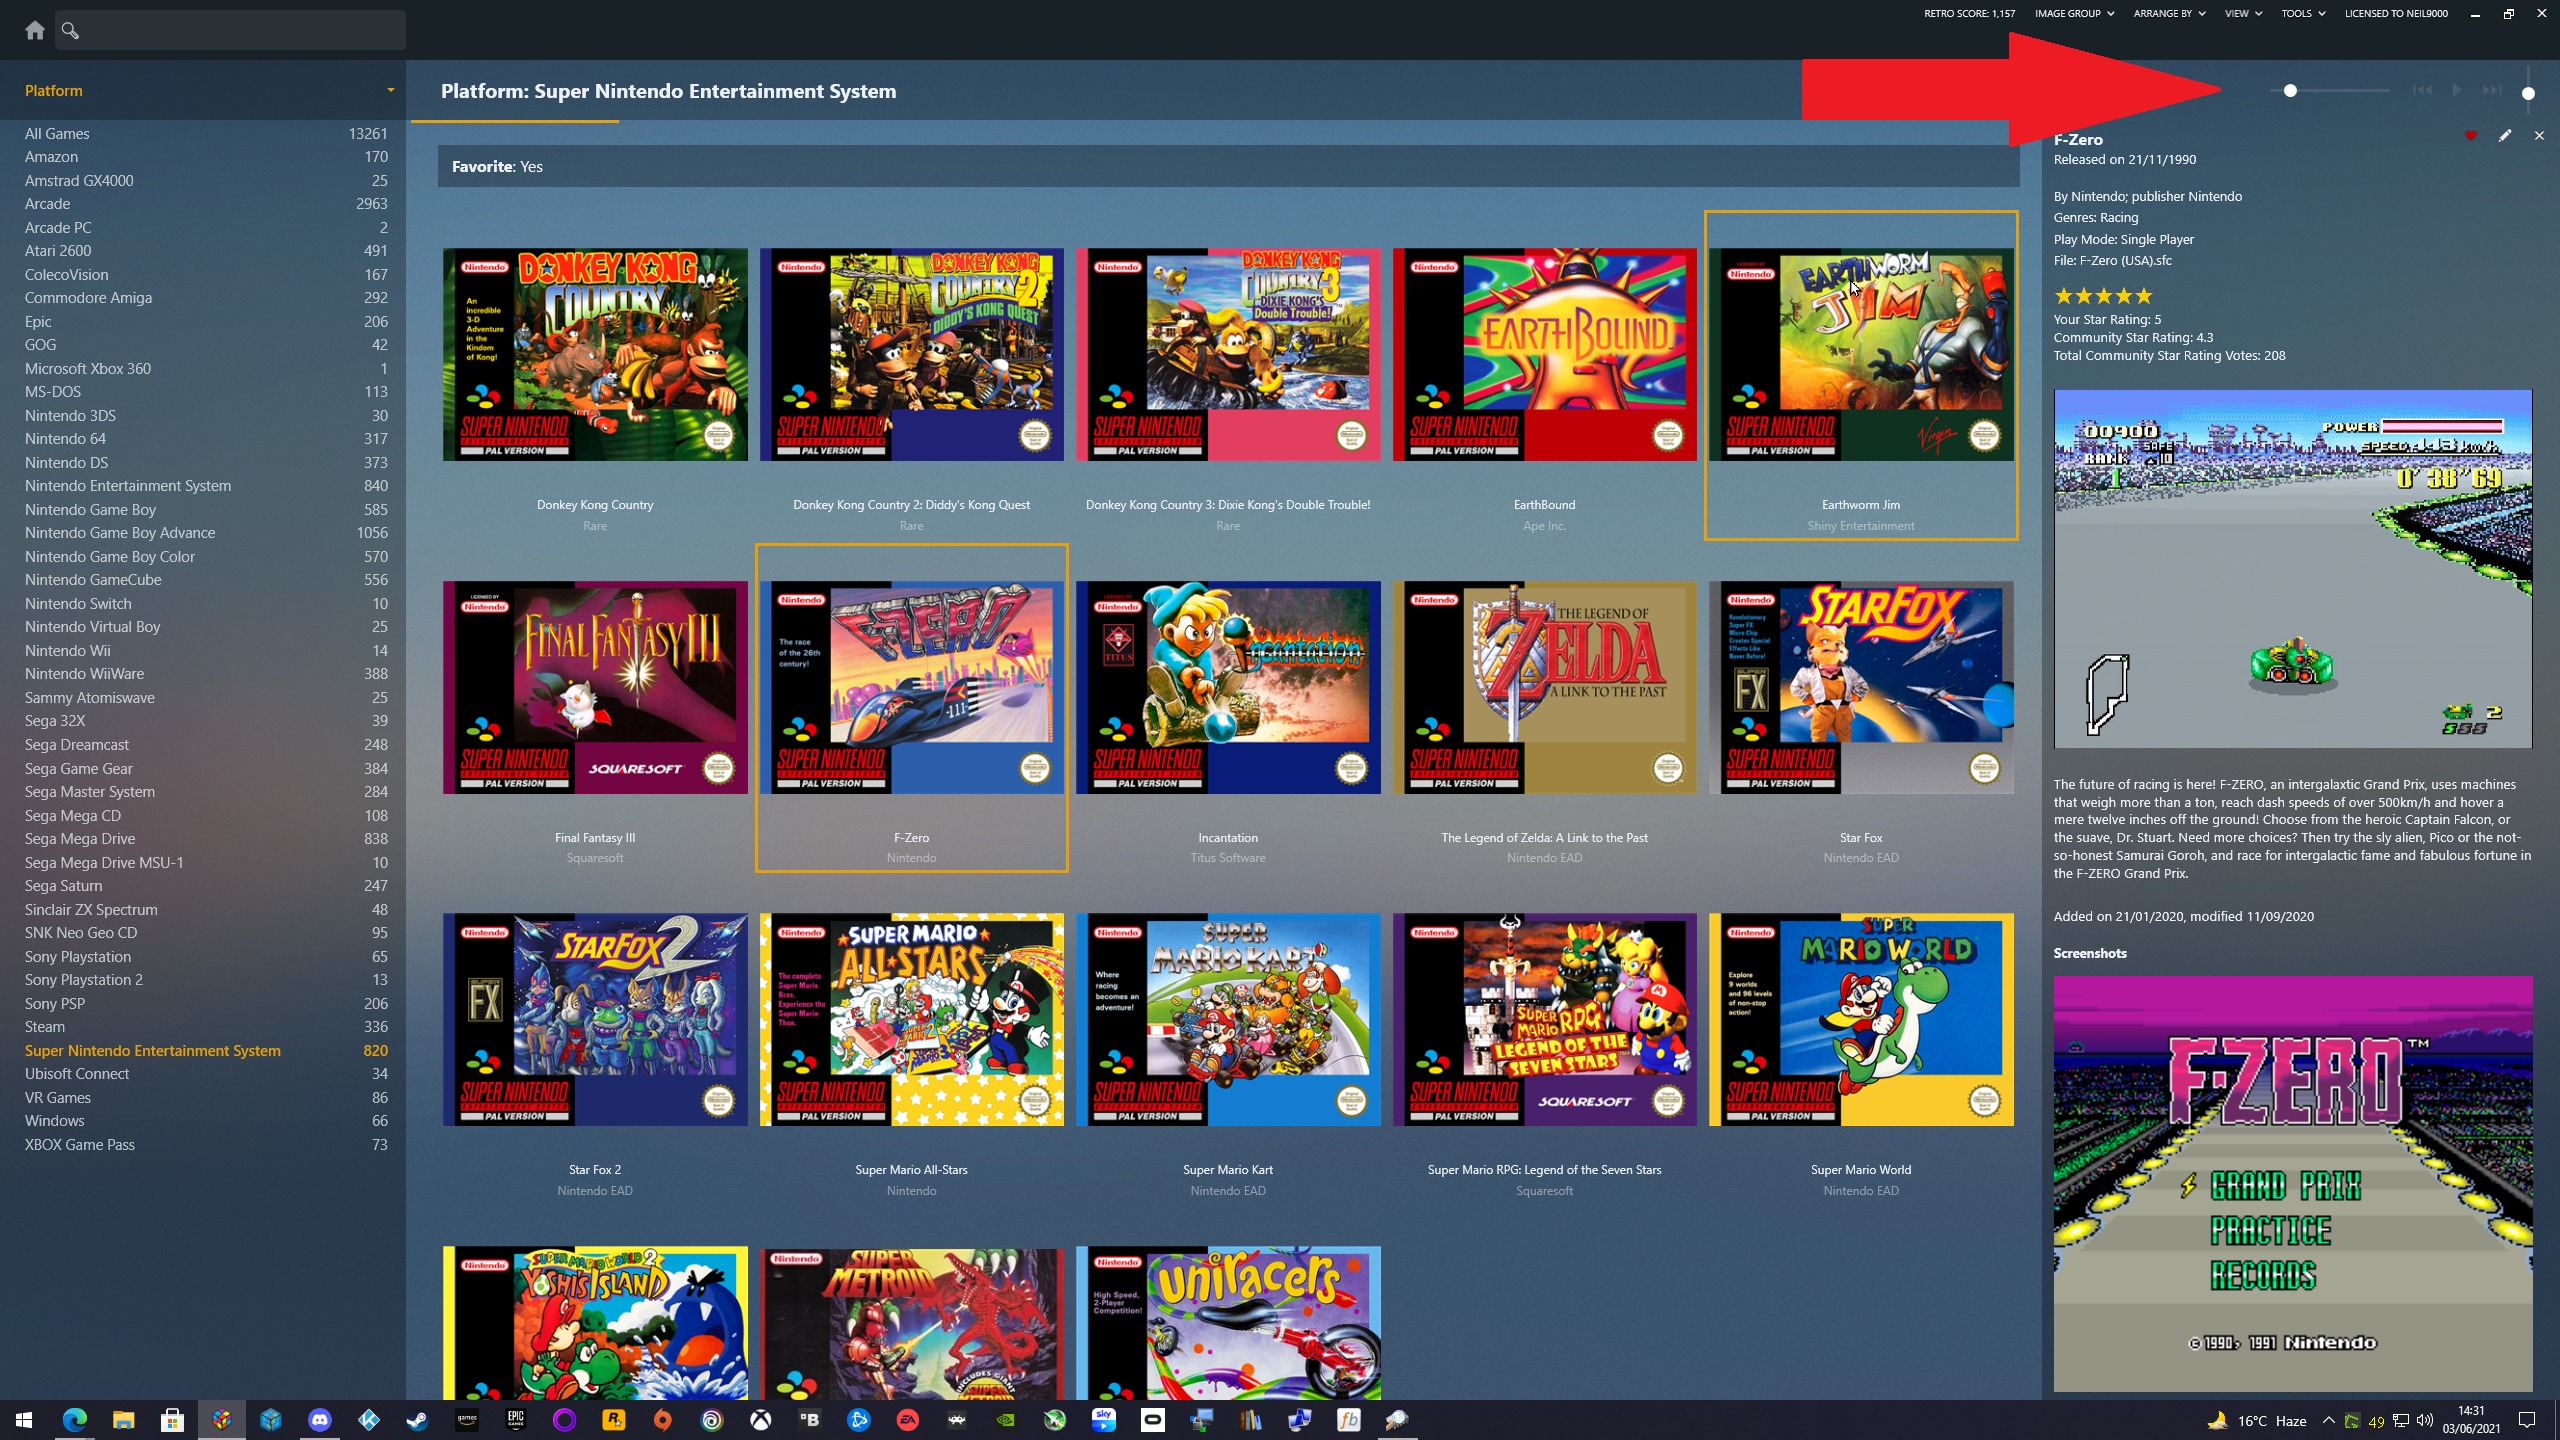2560x1440 pixels.
Task: Open the F-Zero gameplay screenshot image
Action: point(2293,569)
